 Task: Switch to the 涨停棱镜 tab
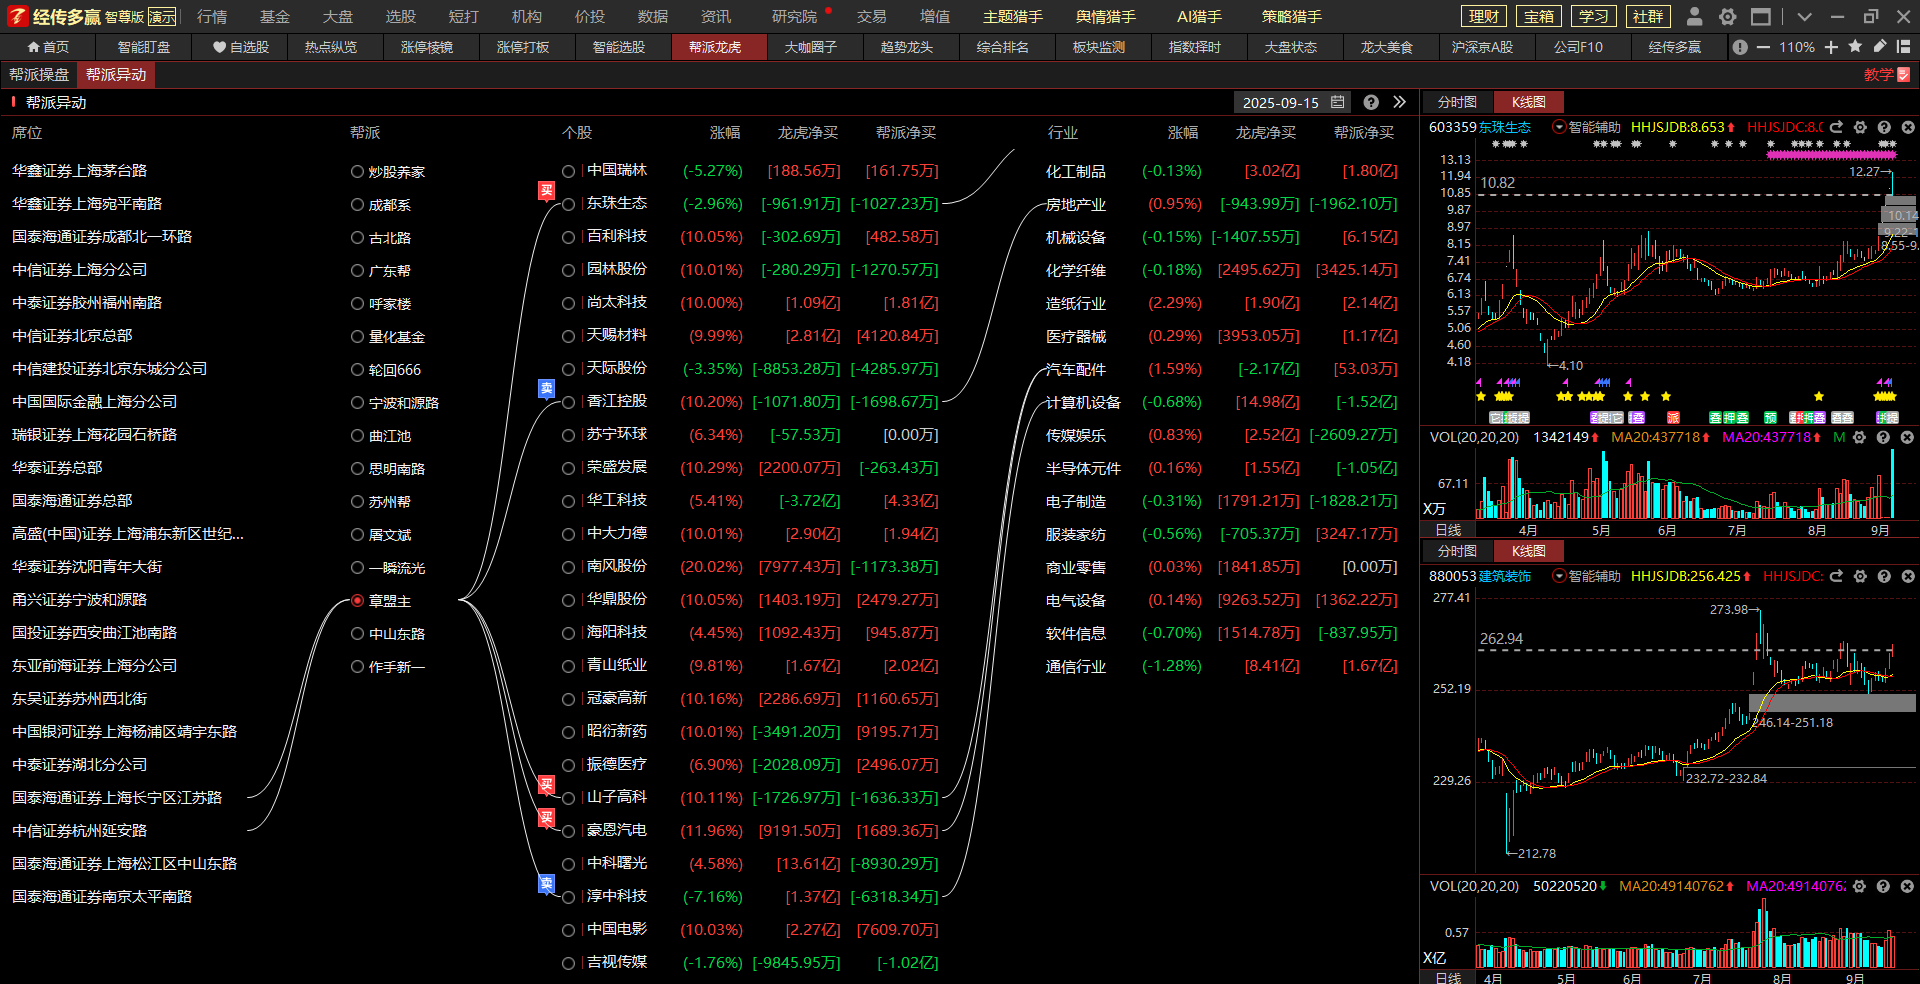tap(427, 47)
